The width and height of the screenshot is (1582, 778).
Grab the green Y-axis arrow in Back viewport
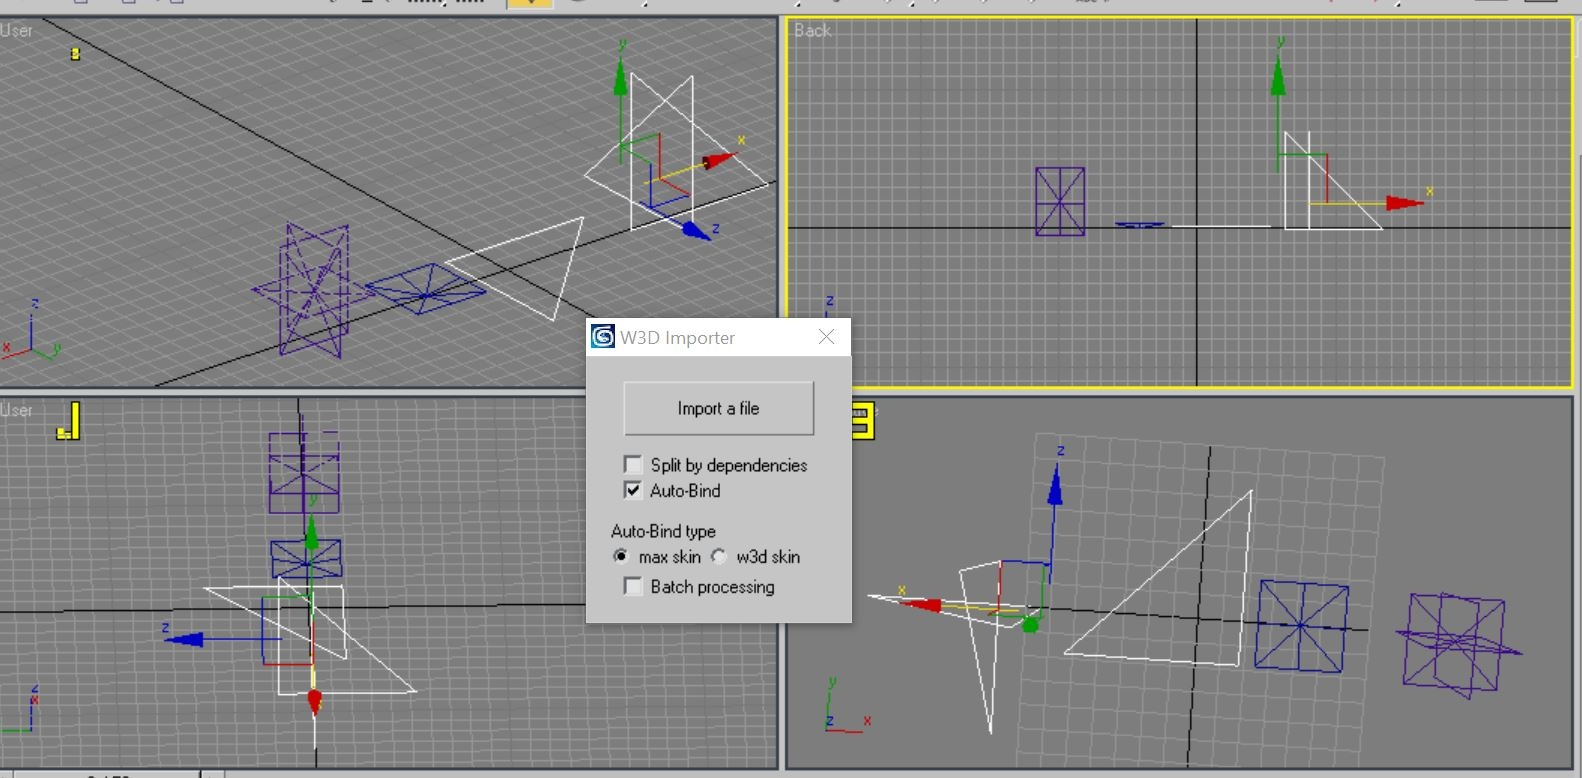(x=1278, y=77)
